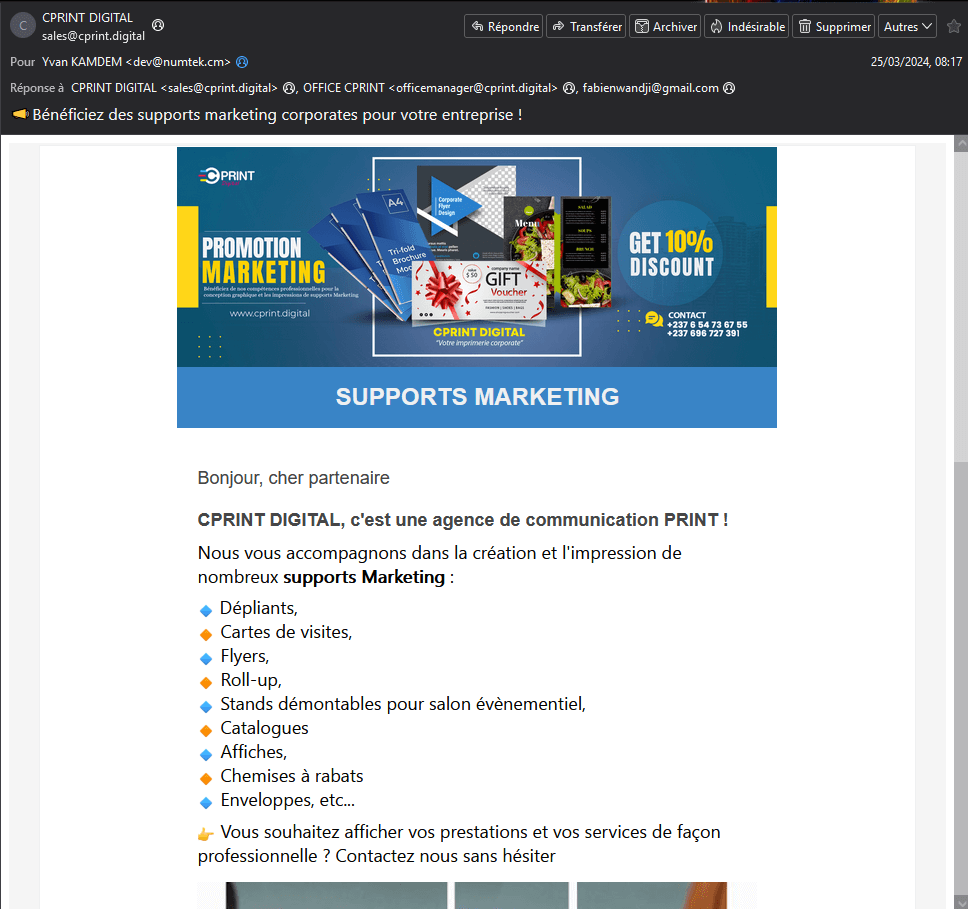
Task: Click the Répondre reply button
Action: 504,27
